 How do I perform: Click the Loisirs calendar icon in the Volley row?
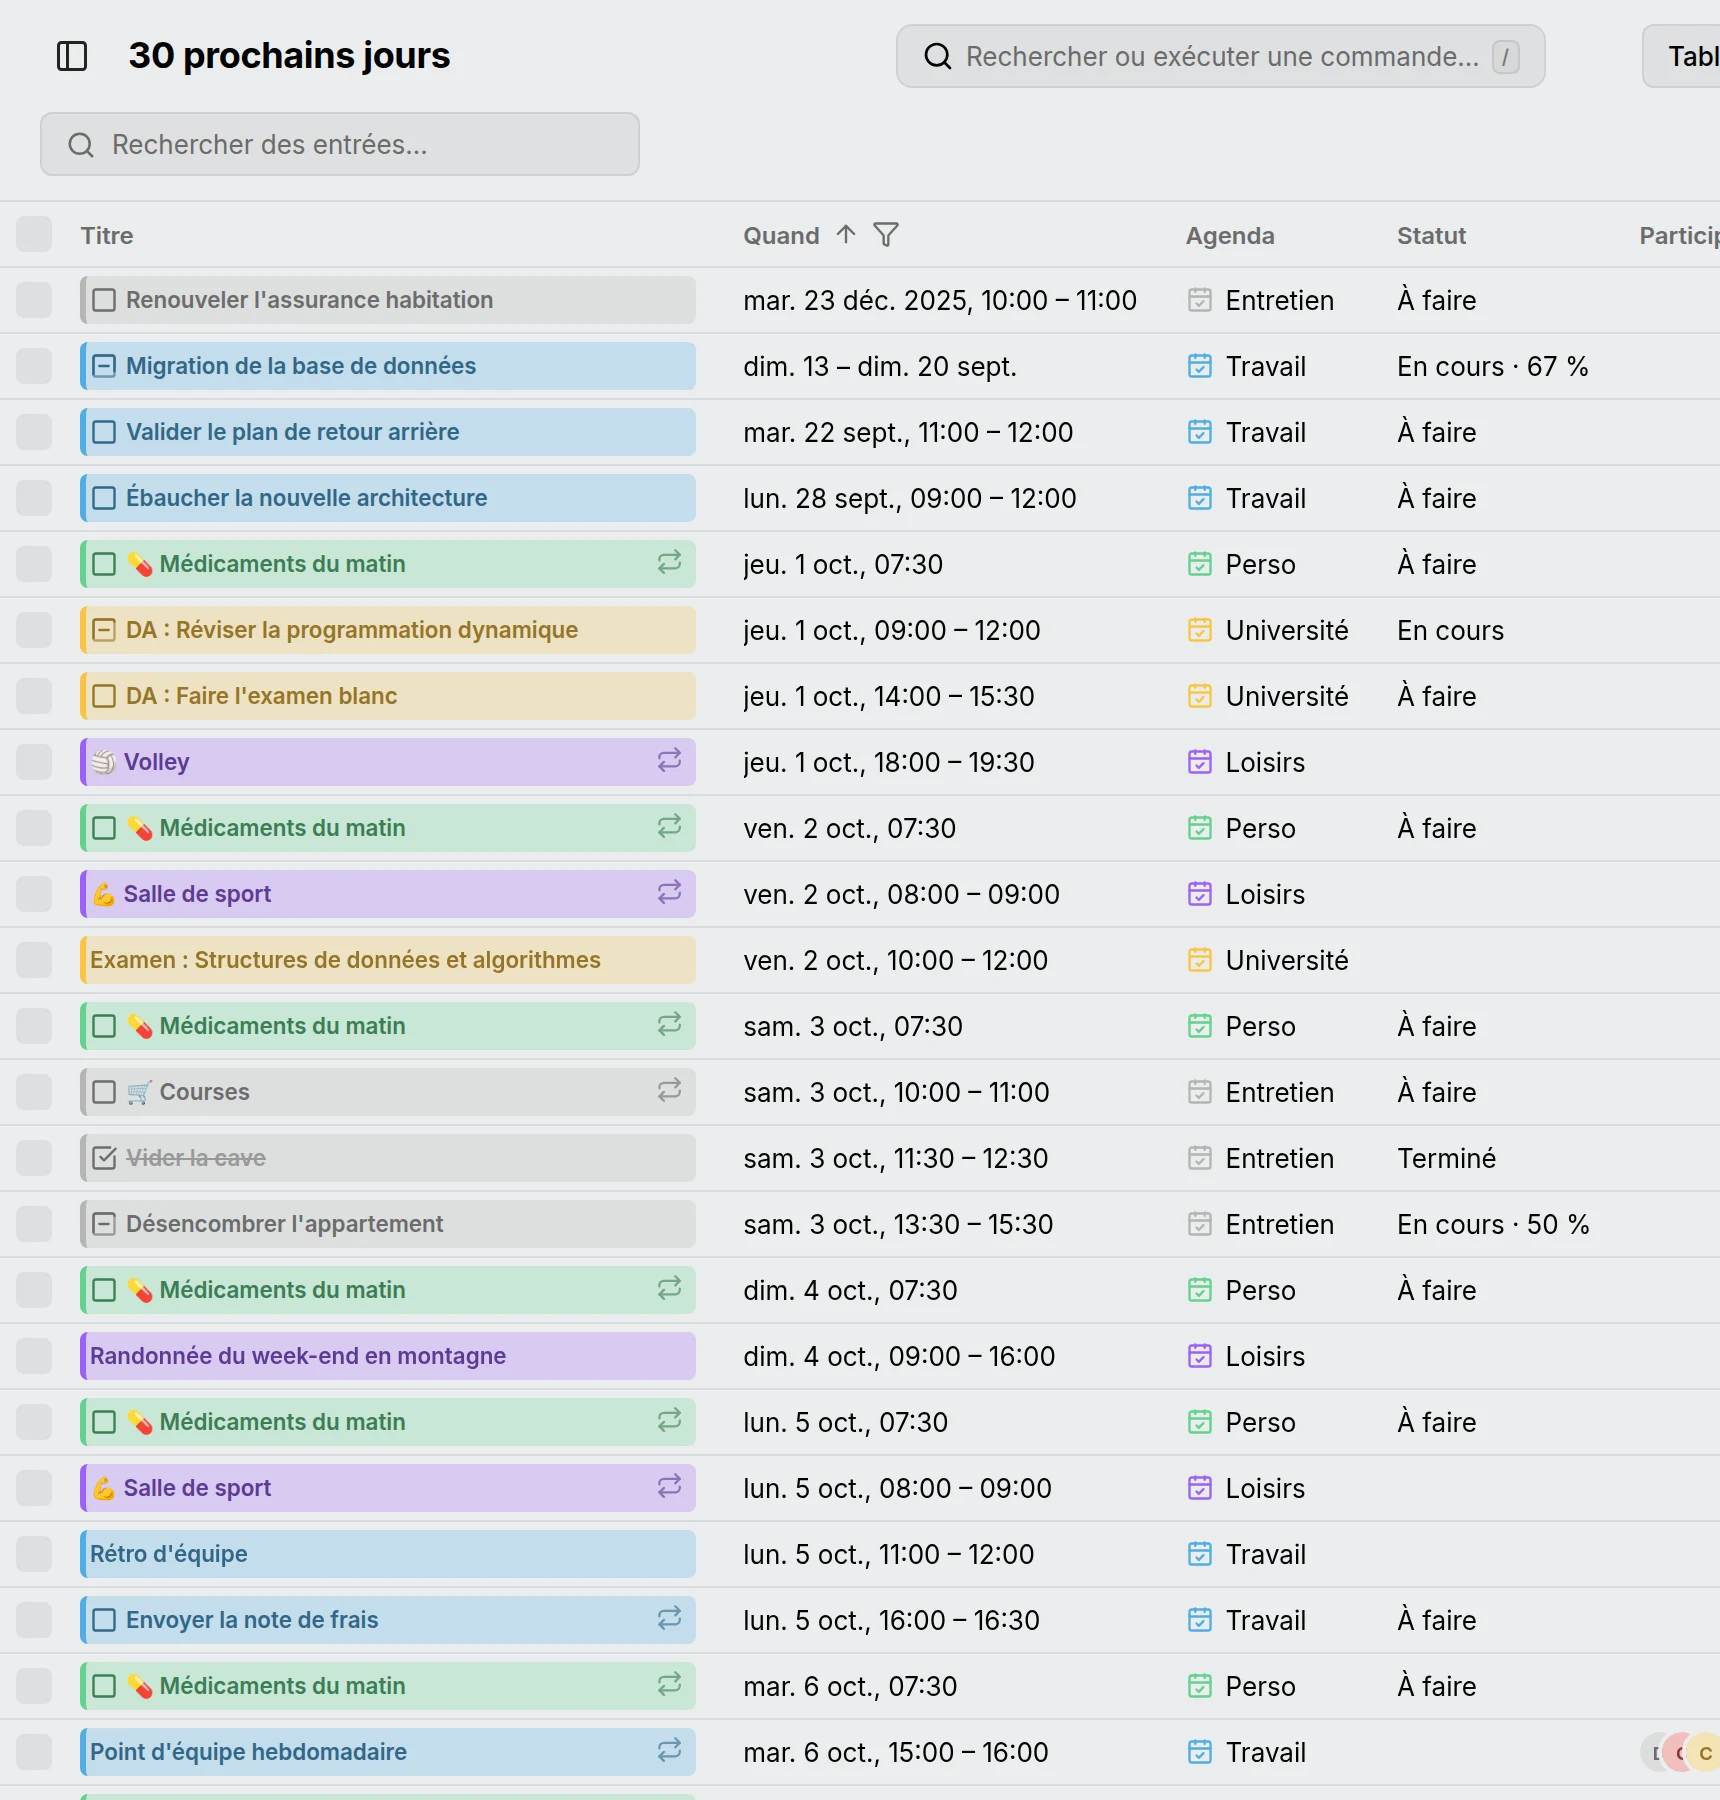pos(1200,762)
